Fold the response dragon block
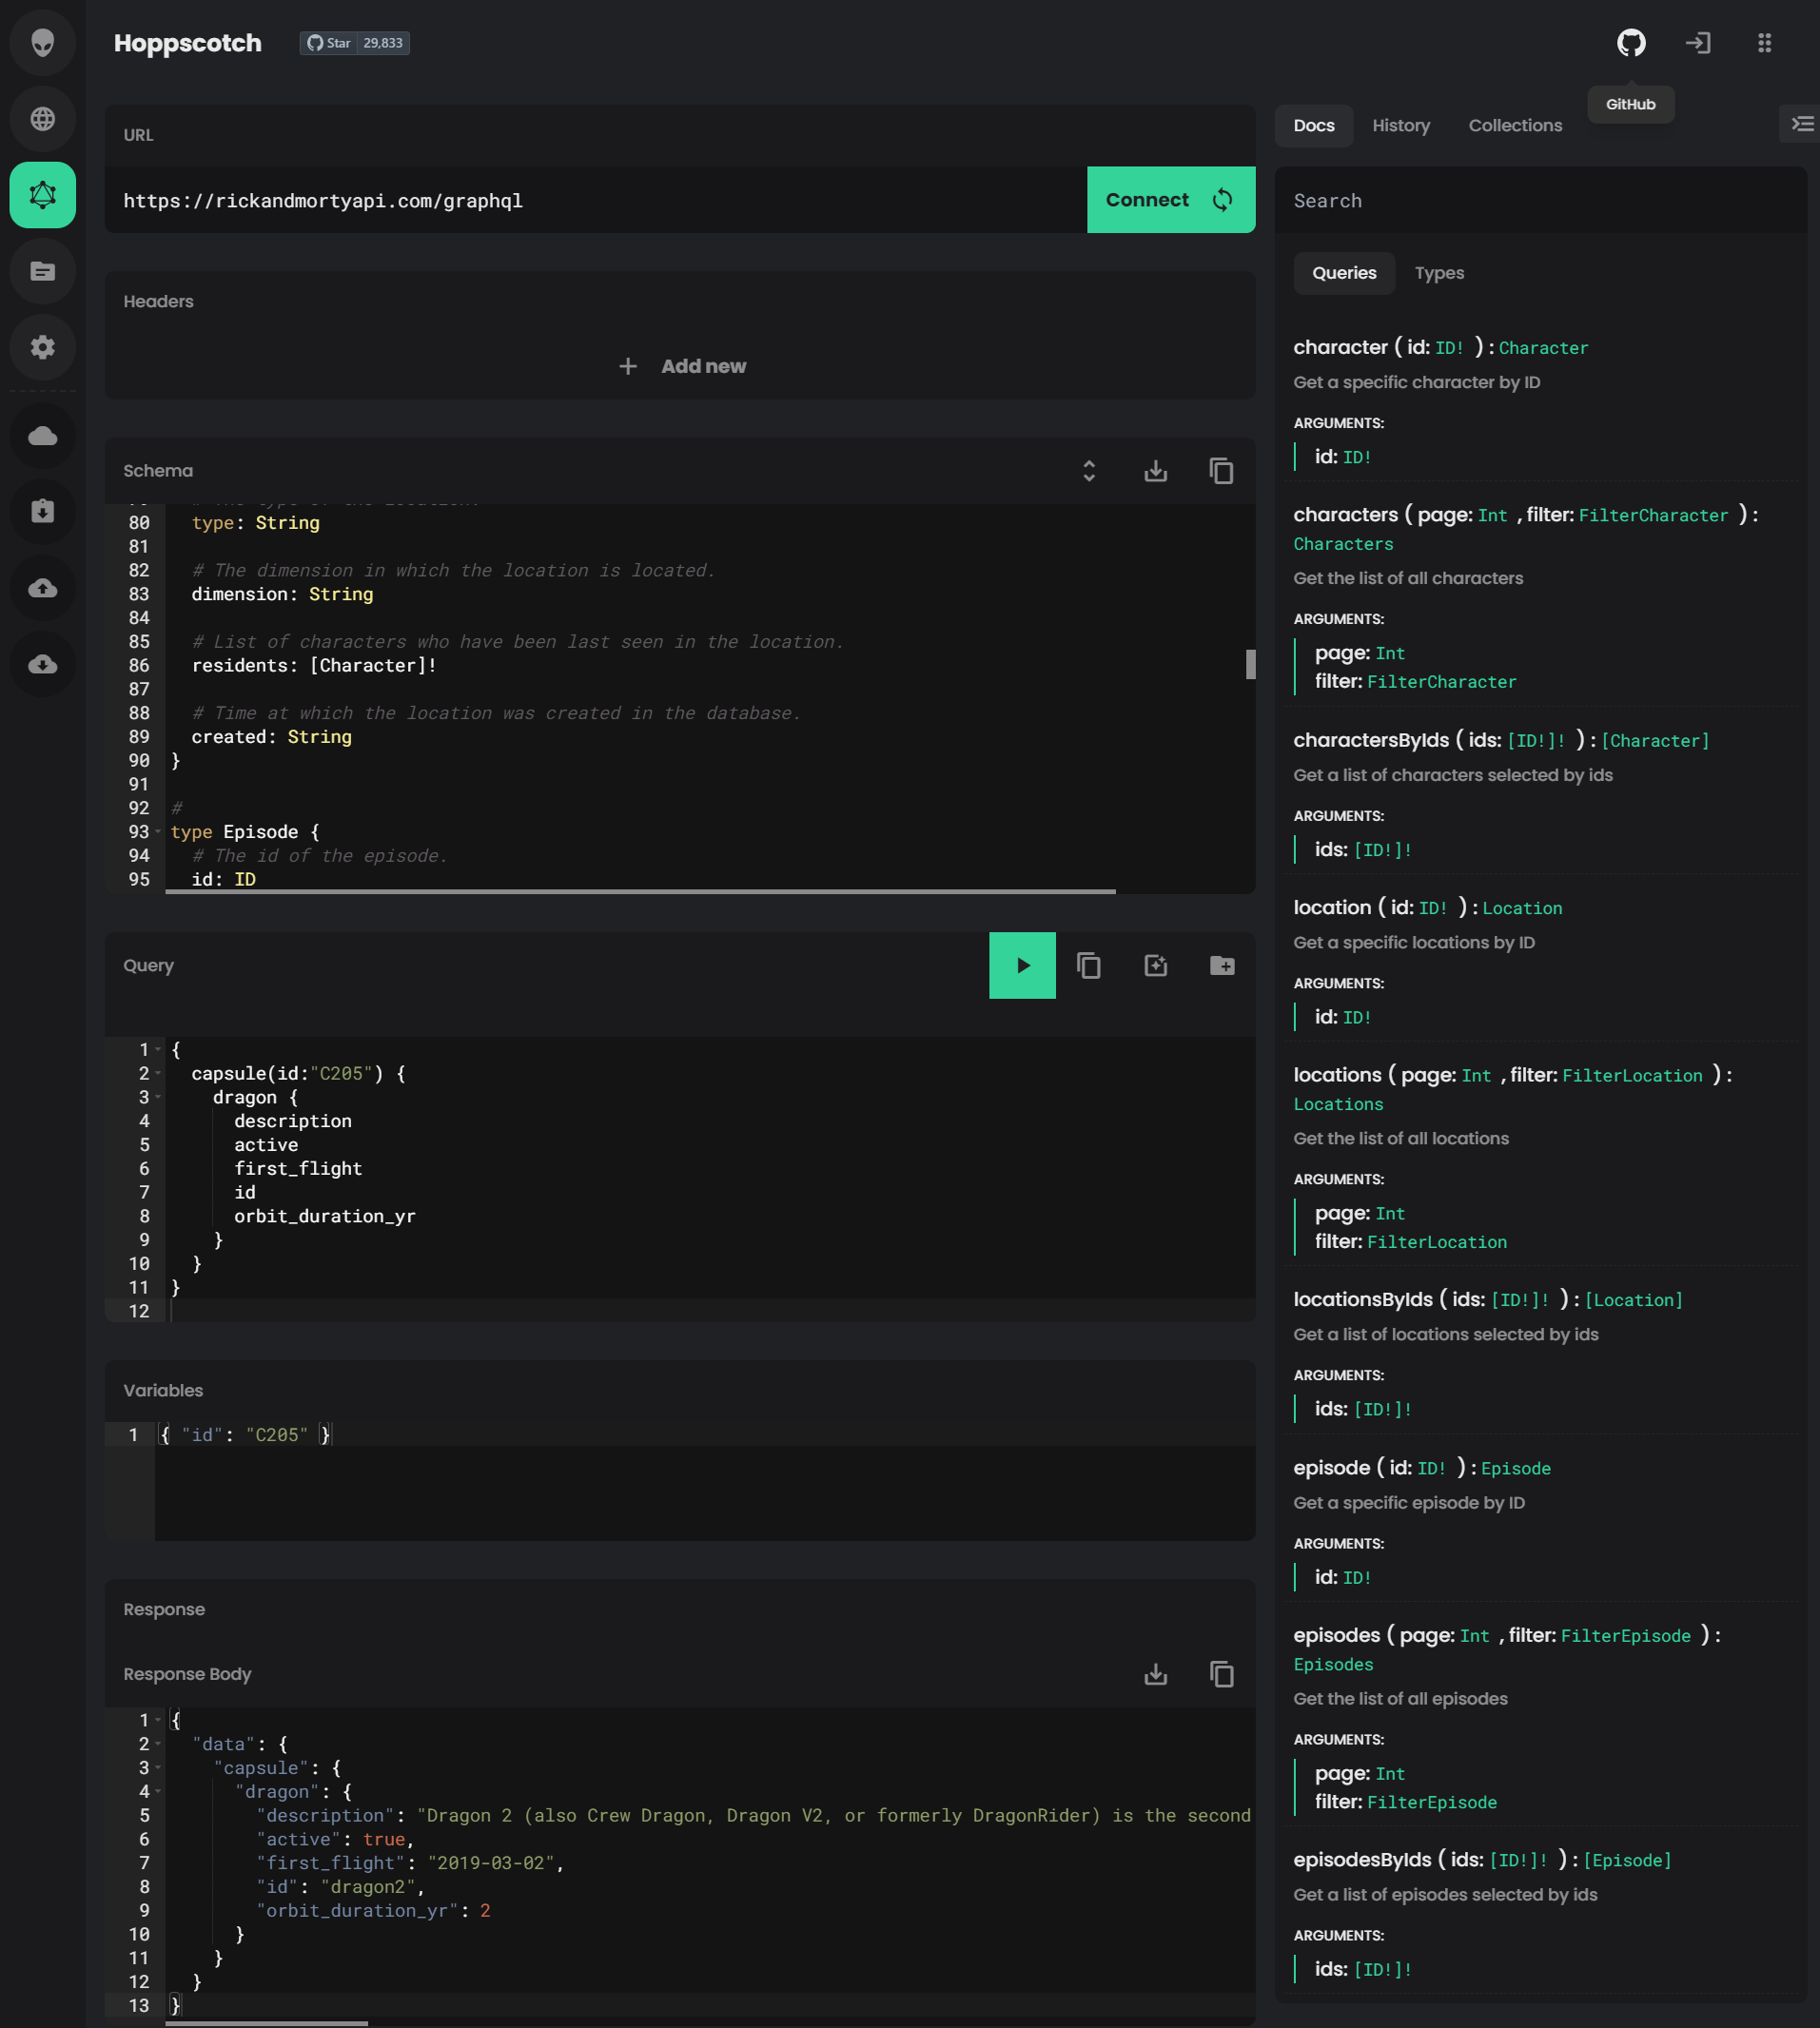 [x=158, y=1792]
